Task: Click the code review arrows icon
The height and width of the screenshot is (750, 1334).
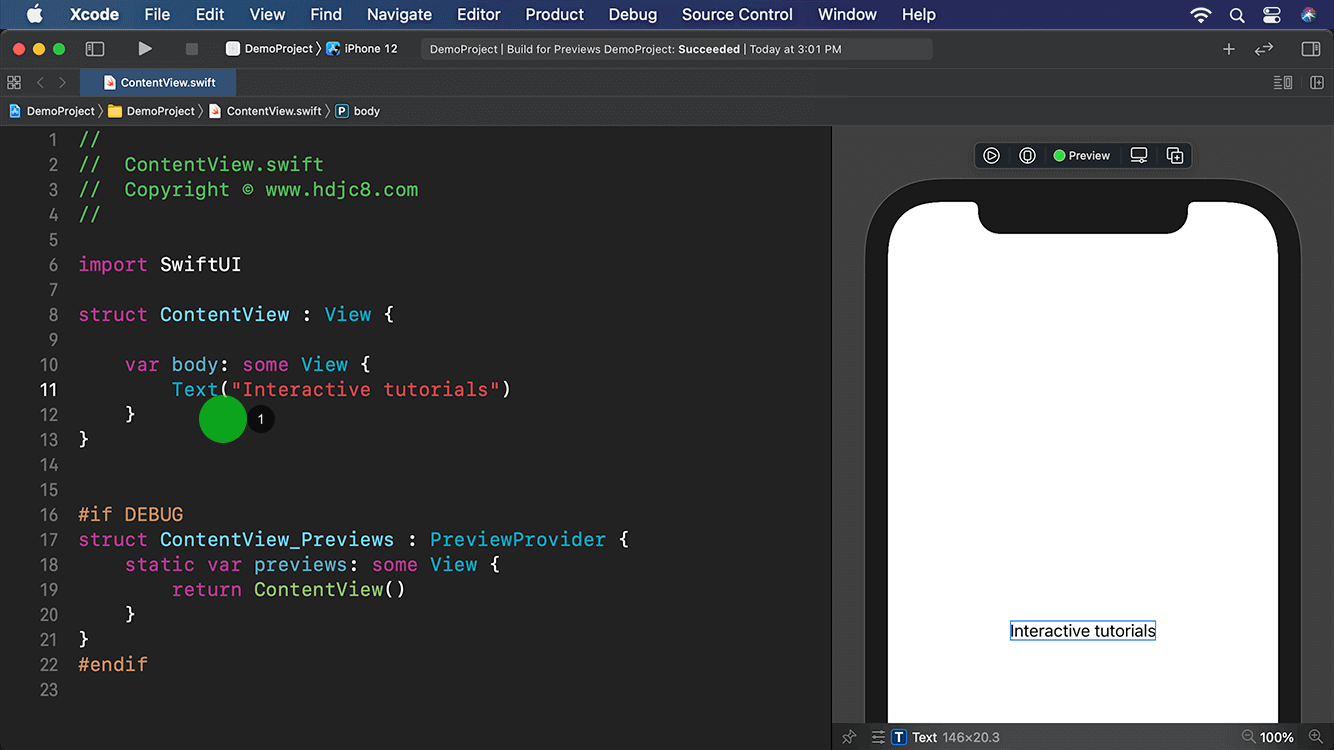Action: 1264,49
